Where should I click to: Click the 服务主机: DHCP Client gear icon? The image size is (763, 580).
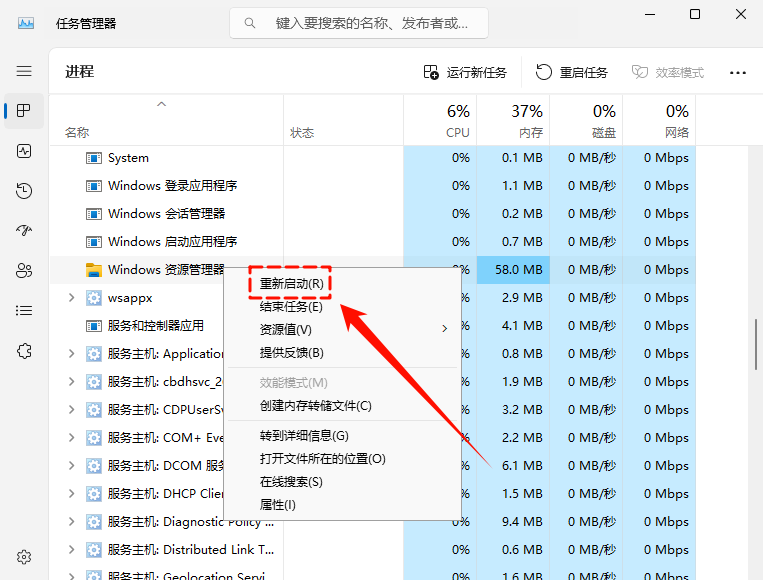click(x=93, y=494)
